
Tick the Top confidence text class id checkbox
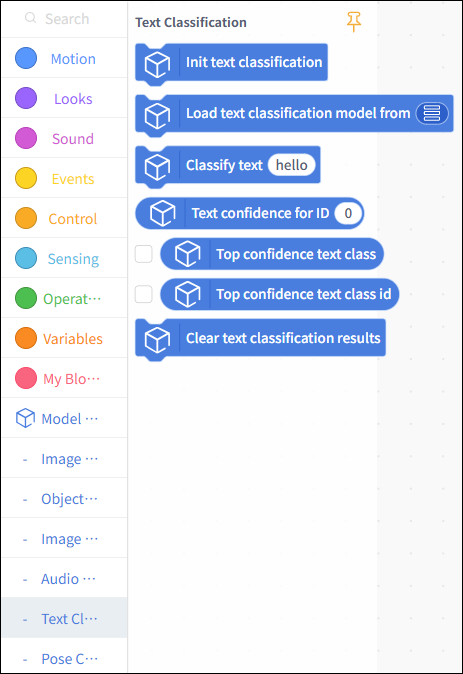pyautogui.click(x=144, y=294)
